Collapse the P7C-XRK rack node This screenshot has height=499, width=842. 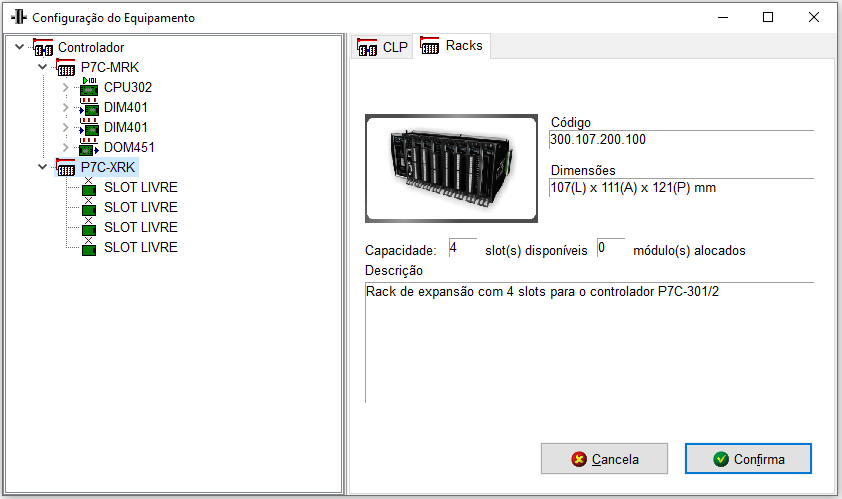pyautogui.click(x=43, y=167)
